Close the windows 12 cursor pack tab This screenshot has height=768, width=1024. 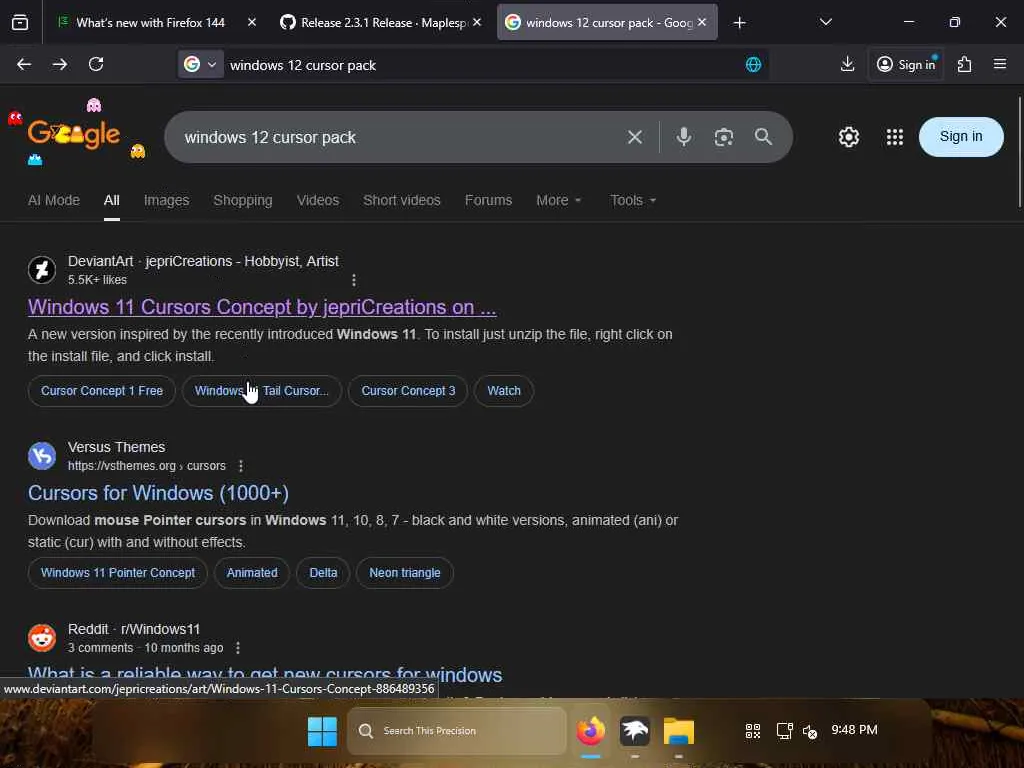click(702, 22)
